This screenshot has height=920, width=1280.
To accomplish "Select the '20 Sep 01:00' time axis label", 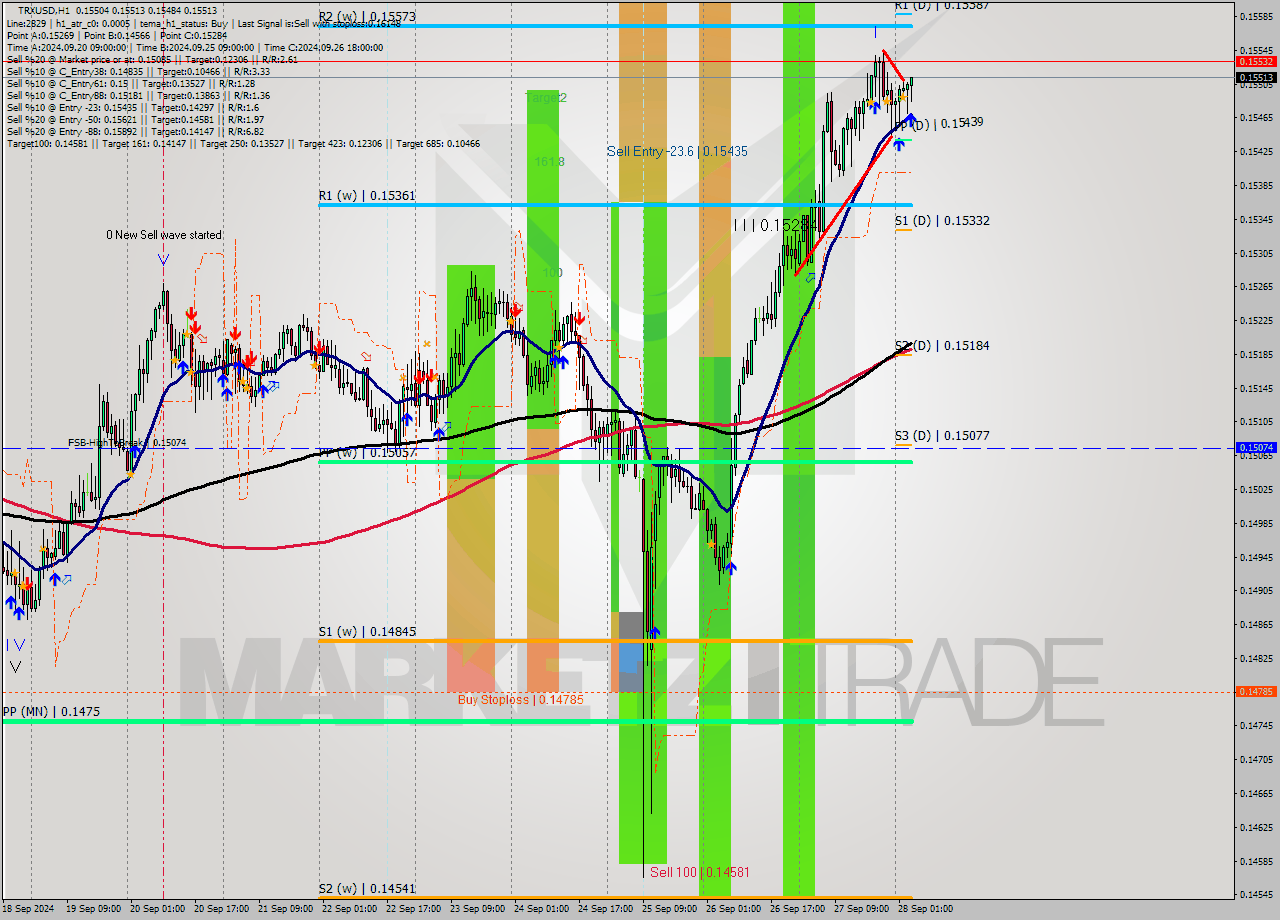I will point(157,909).
